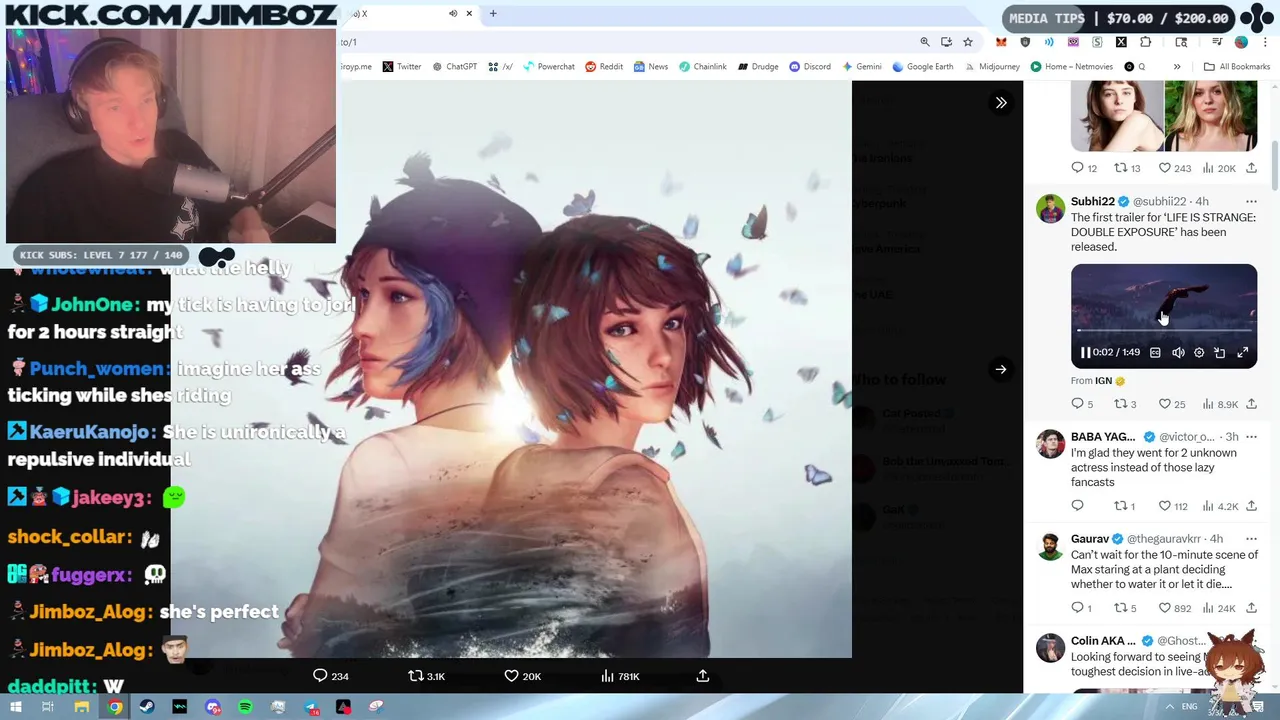Like Subhi22's post with 25 likes
The width and height of the screenshot is (1280, 720).
[1172, 404]
